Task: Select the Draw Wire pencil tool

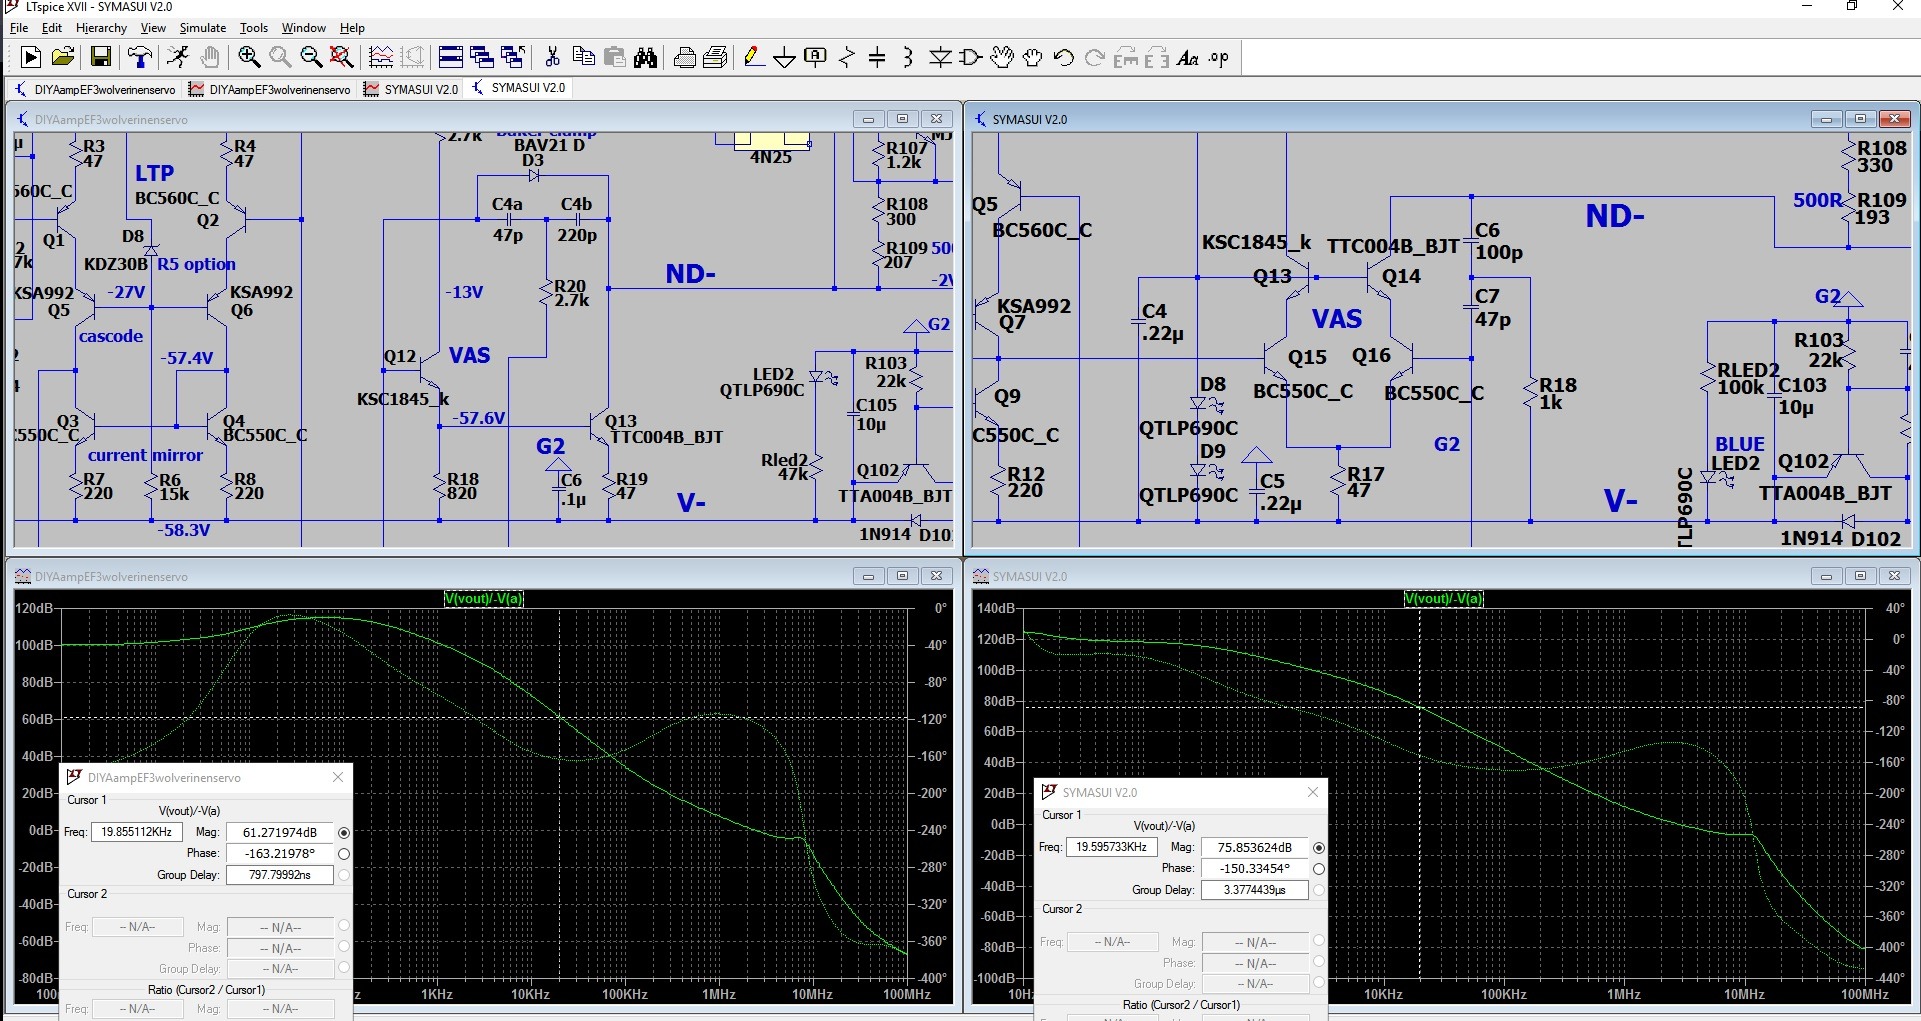Action: 754,57
